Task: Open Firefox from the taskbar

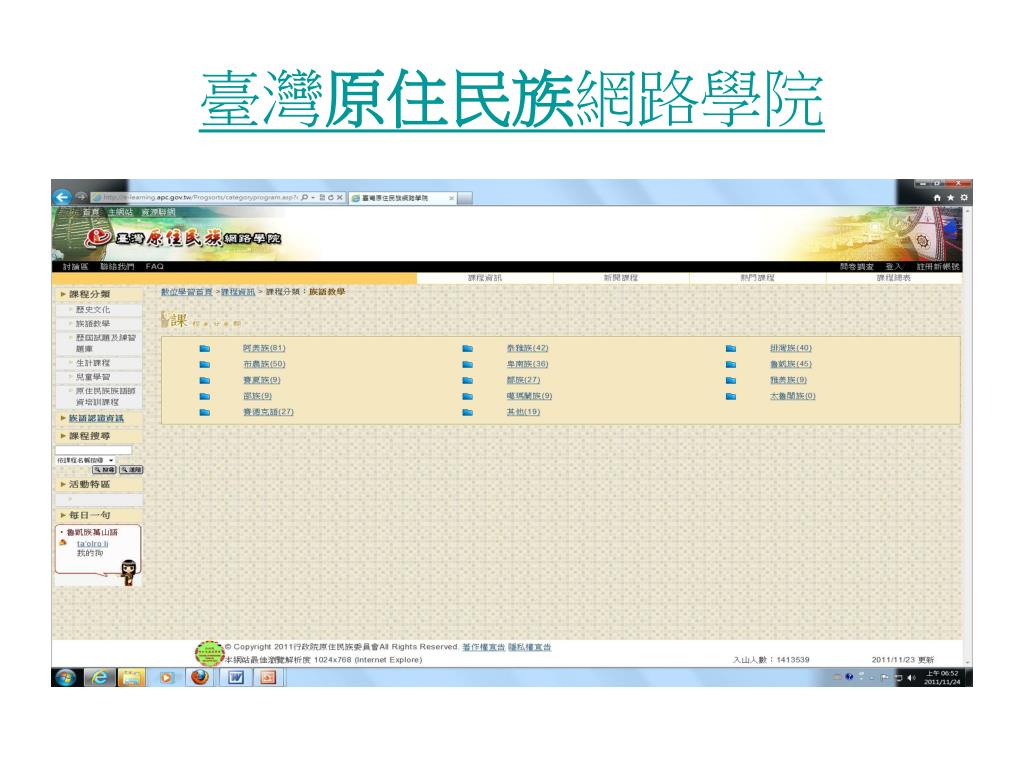Action: click(x=200, y=677)
